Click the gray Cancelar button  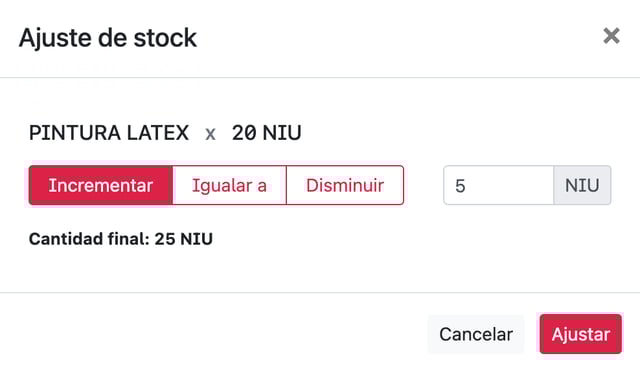coord(476,334)
